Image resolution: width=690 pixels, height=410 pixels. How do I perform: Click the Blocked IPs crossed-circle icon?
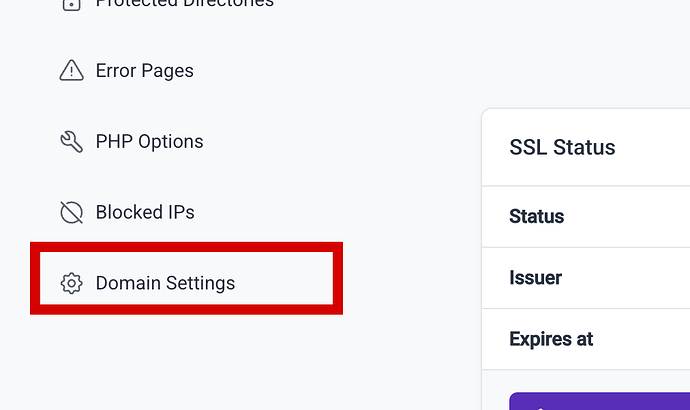tap(71, 212)
